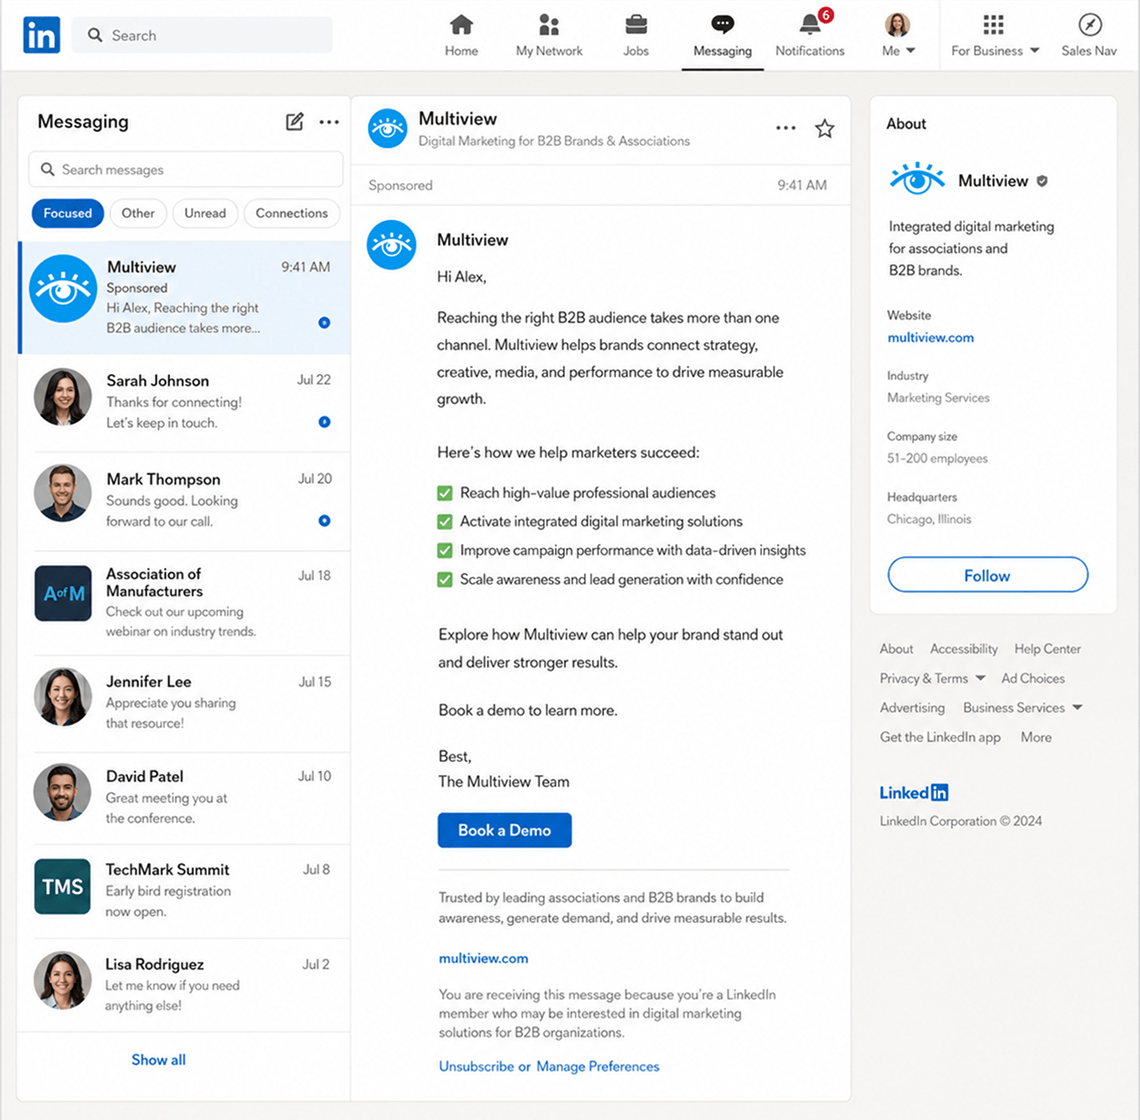
Task: Open Advertising footer link
Action: pyautogui.click(x=912, y=708)
